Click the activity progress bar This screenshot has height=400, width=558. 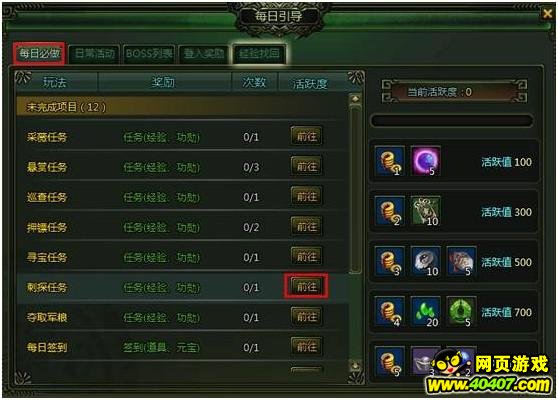click(x=452, y=121)
